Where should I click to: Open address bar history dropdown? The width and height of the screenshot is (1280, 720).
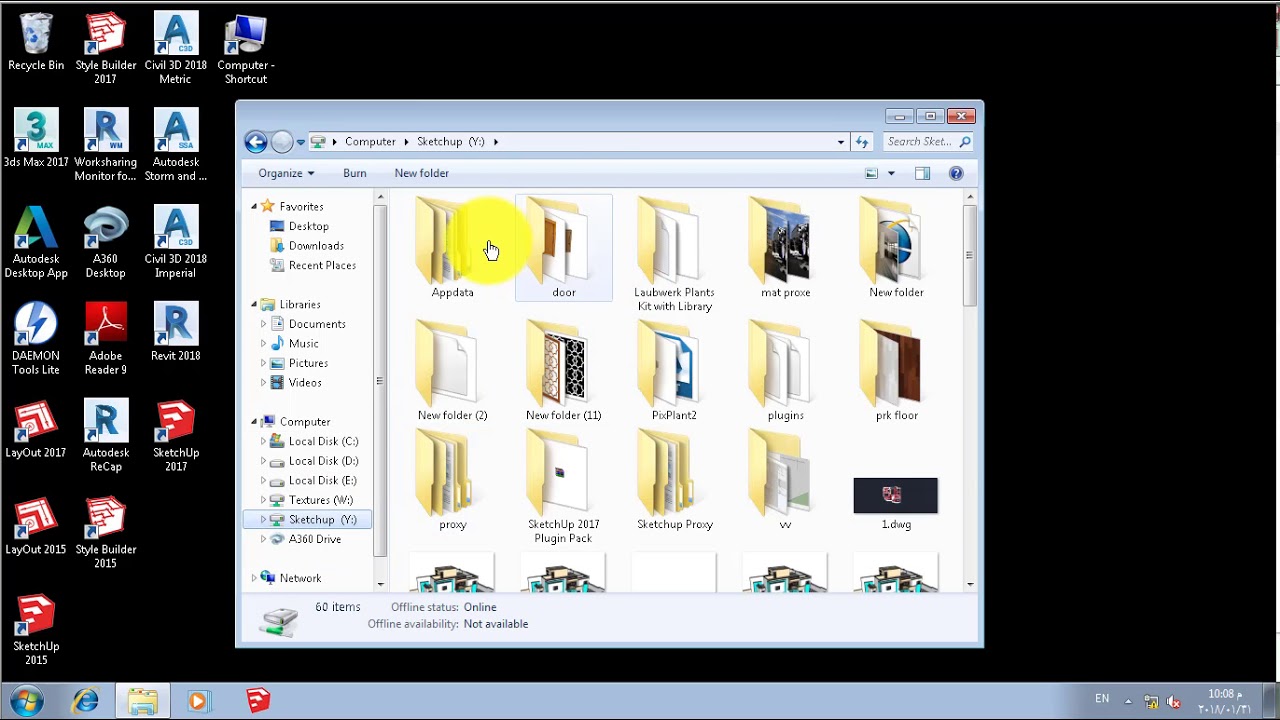click(841, 142)
